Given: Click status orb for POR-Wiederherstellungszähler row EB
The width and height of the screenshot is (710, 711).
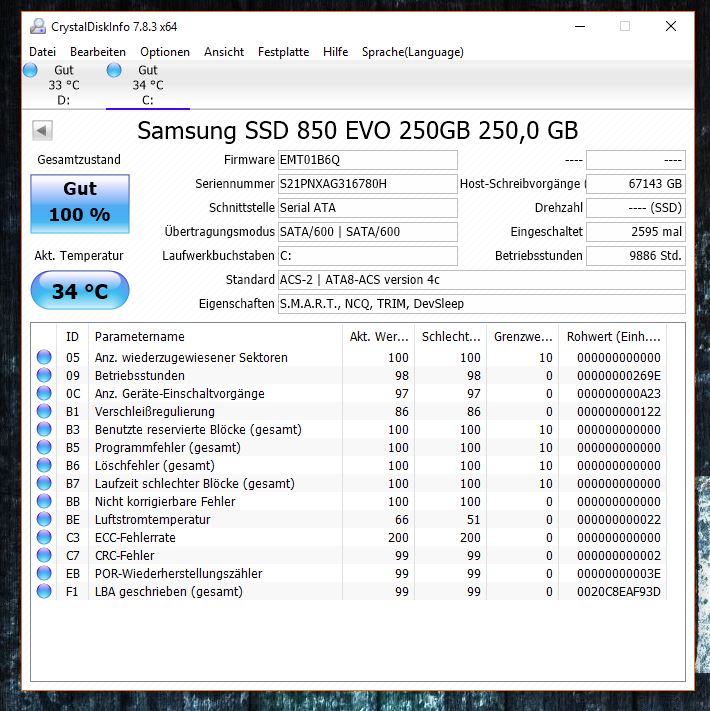Looking at the screenshot, I should pos(44,573).
